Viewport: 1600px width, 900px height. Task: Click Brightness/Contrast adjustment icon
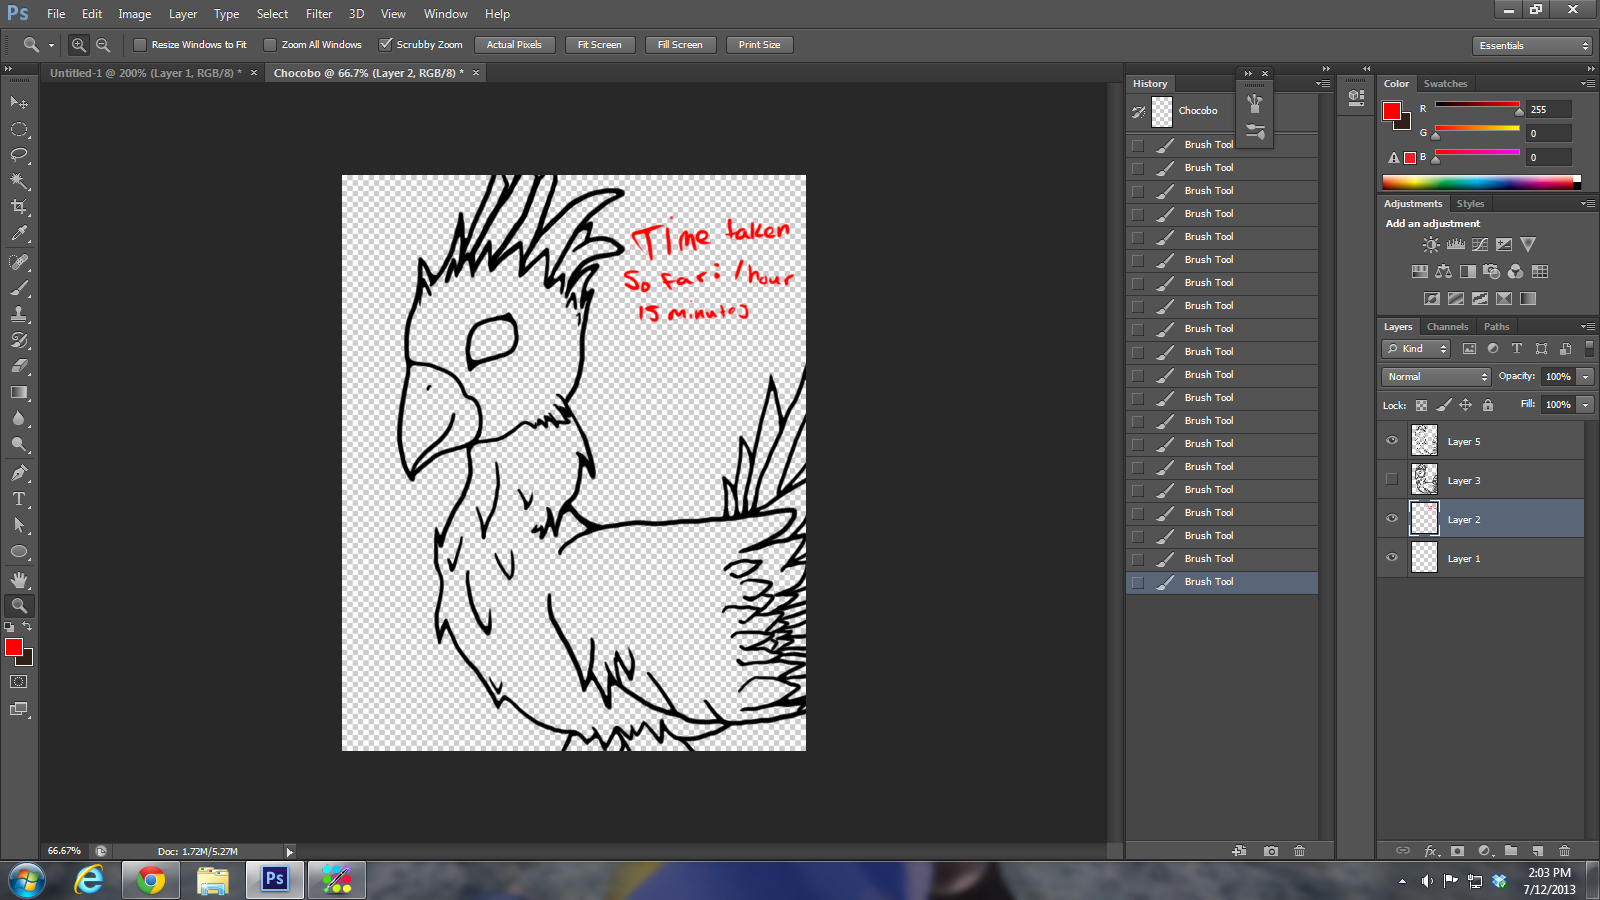1432,245
